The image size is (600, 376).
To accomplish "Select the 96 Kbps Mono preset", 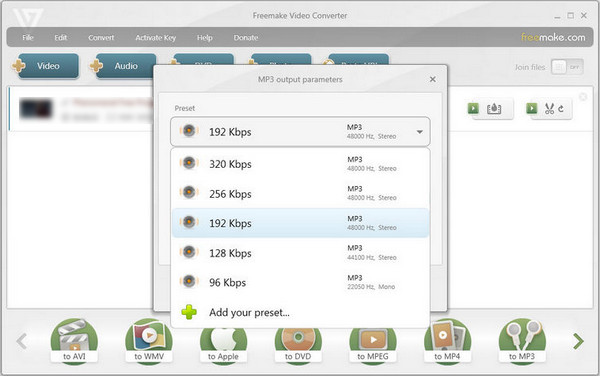I will pos(300,282).
